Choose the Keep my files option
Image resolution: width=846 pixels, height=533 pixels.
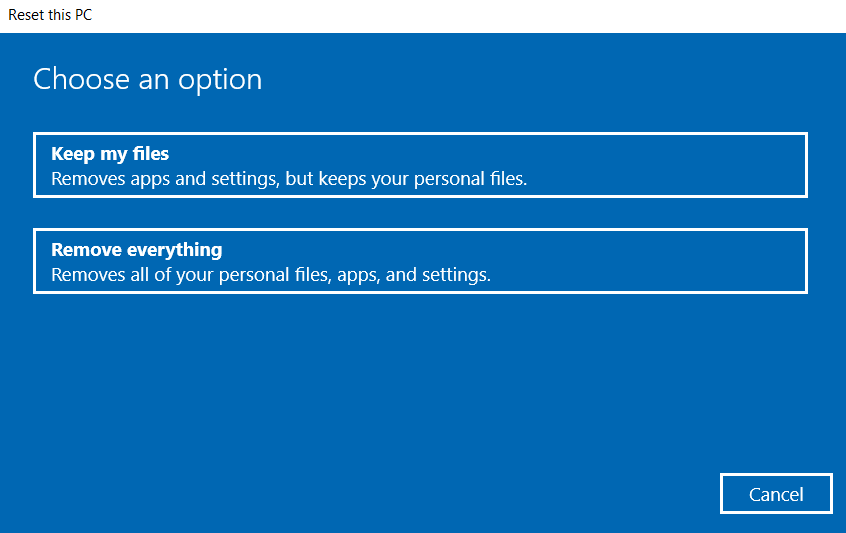420,165
